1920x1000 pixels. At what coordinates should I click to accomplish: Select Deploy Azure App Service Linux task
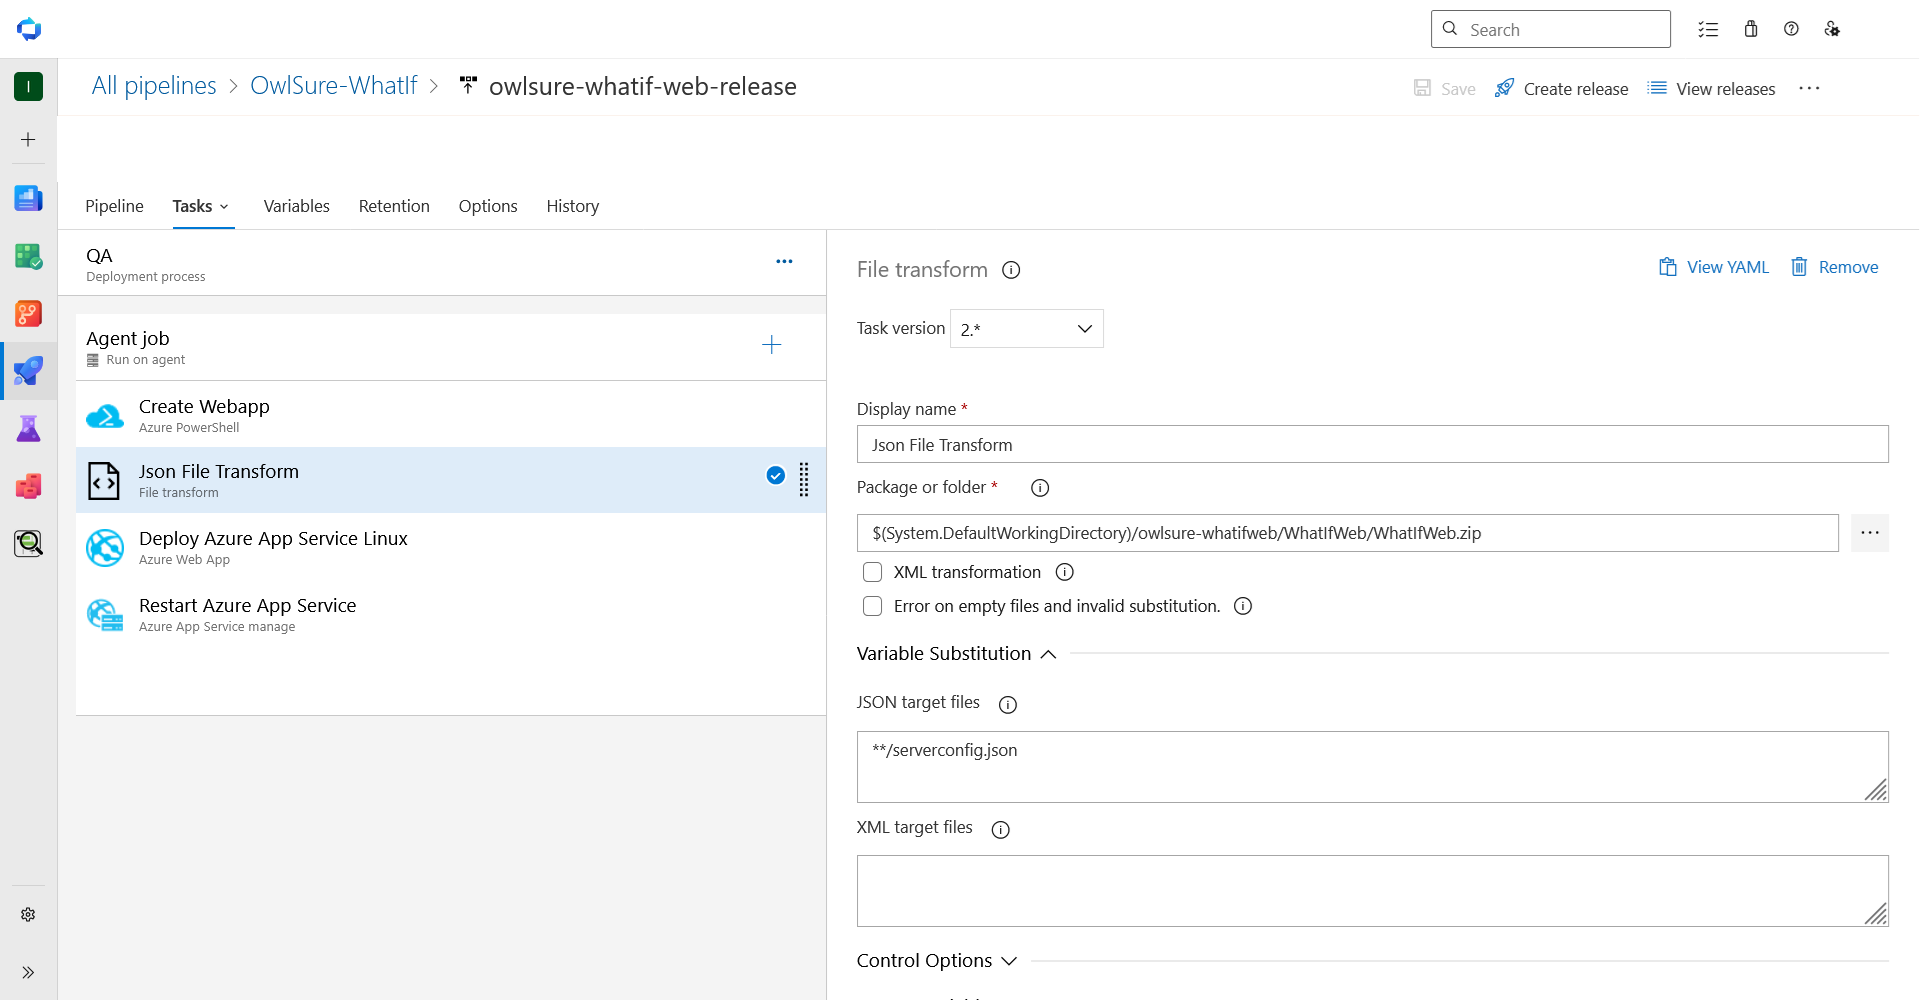click(451, 547)
